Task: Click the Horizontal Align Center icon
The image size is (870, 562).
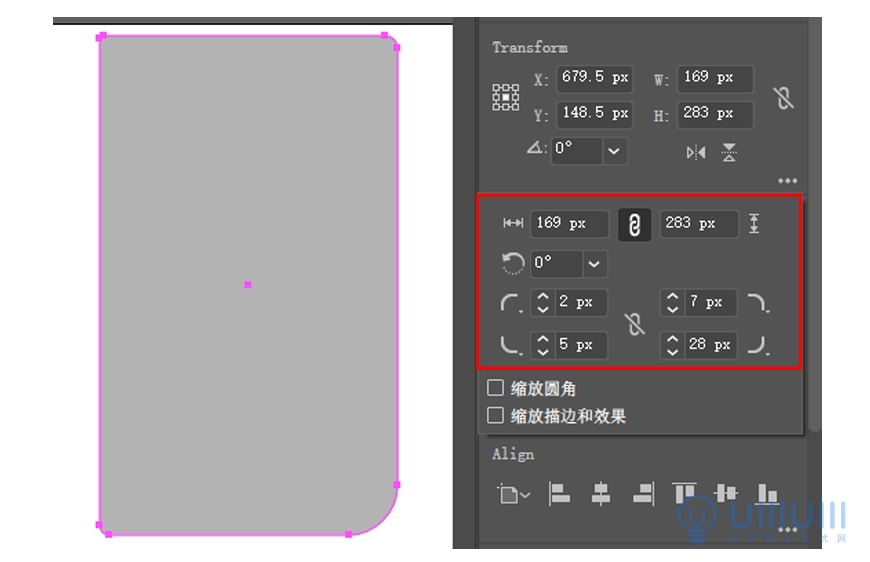Action: [x=601, y=493]
